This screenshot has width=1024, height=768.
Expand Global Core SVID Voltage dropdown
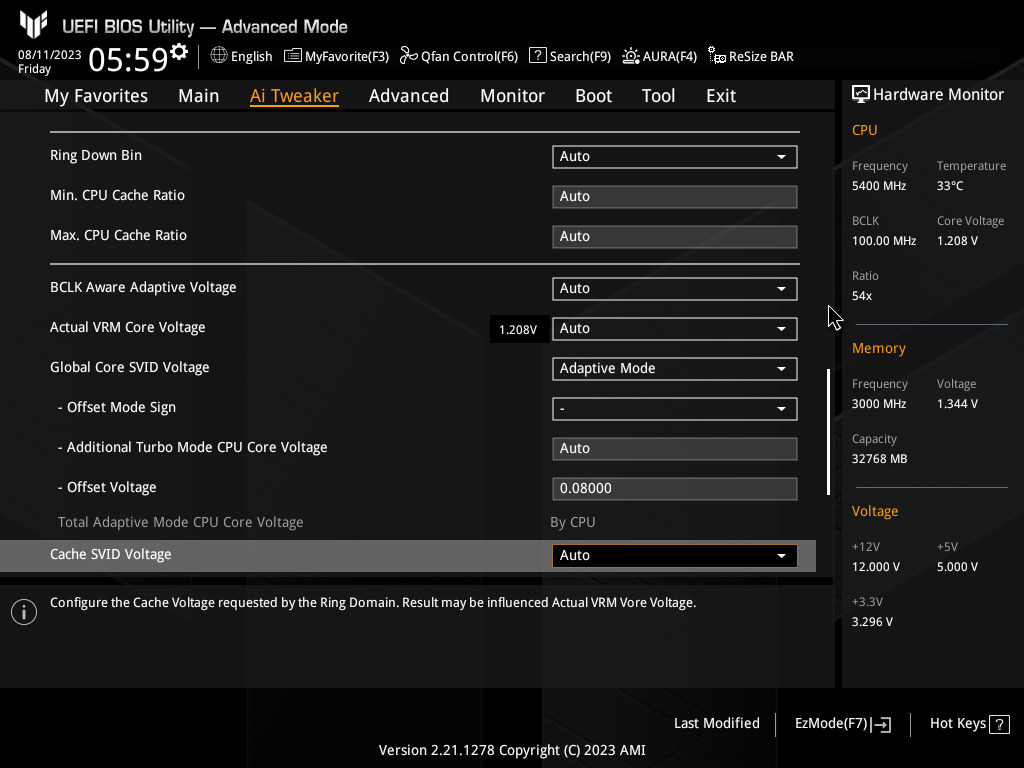tap(675, 368)
